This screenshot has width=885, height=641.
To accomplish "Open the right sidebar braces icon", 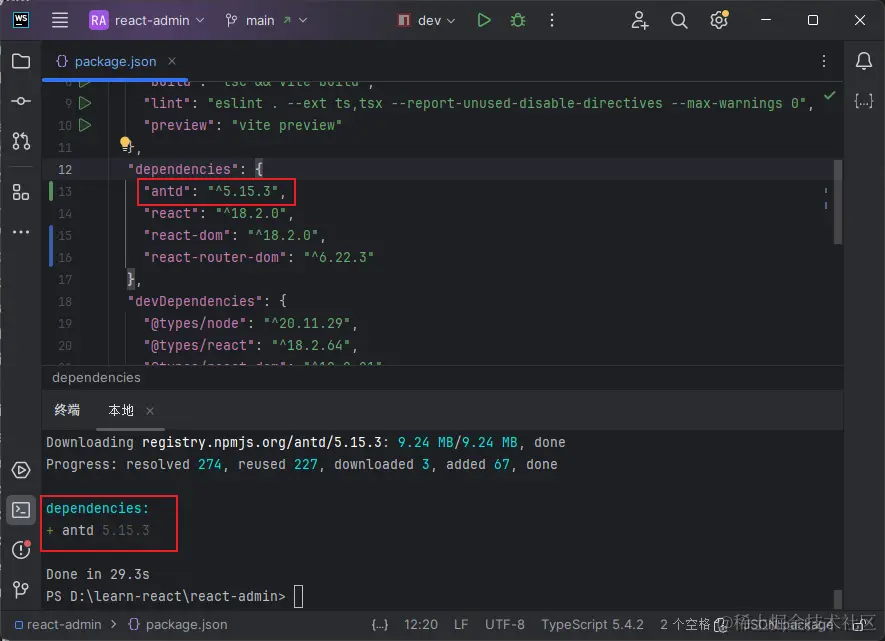I will 864,101.
